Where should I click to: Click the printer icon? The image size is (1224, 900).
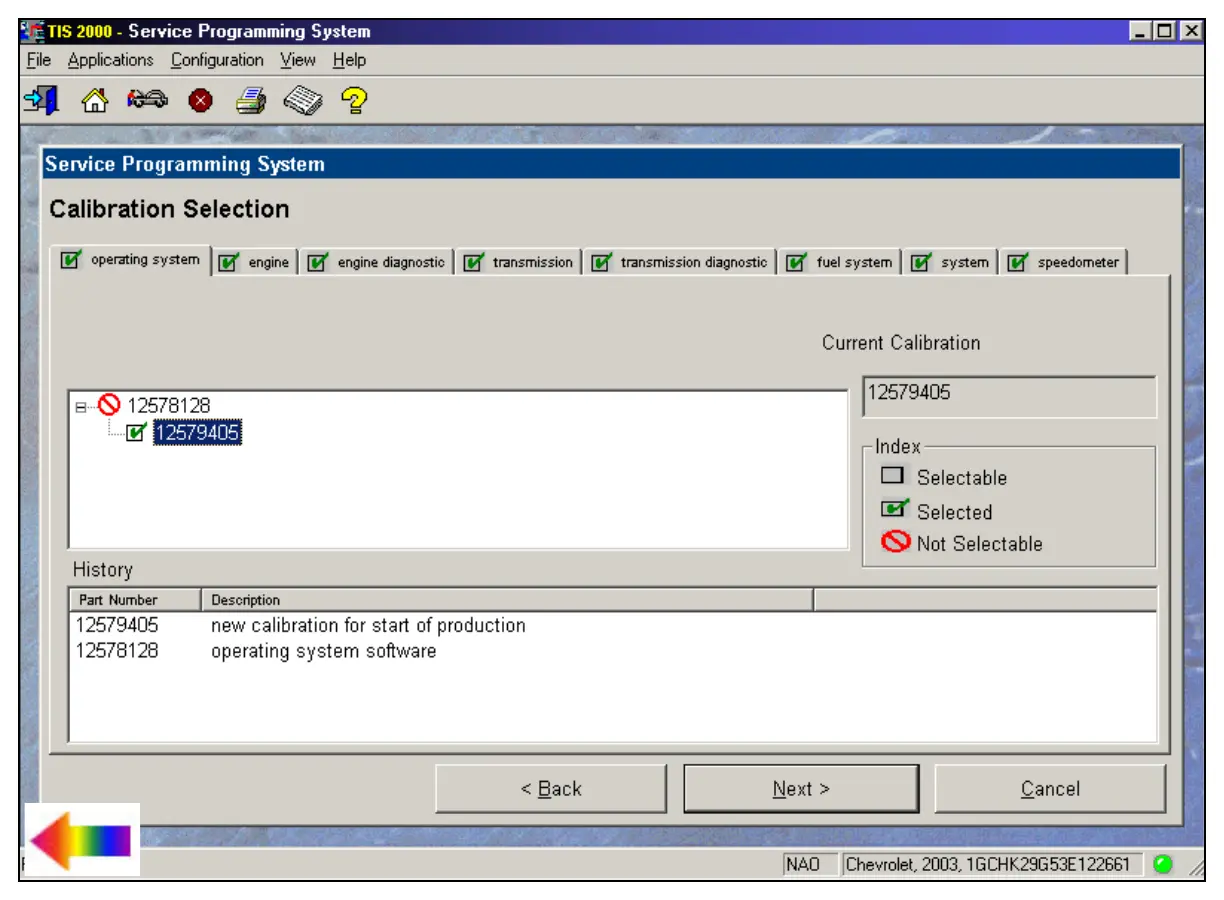tap(251, 100)
